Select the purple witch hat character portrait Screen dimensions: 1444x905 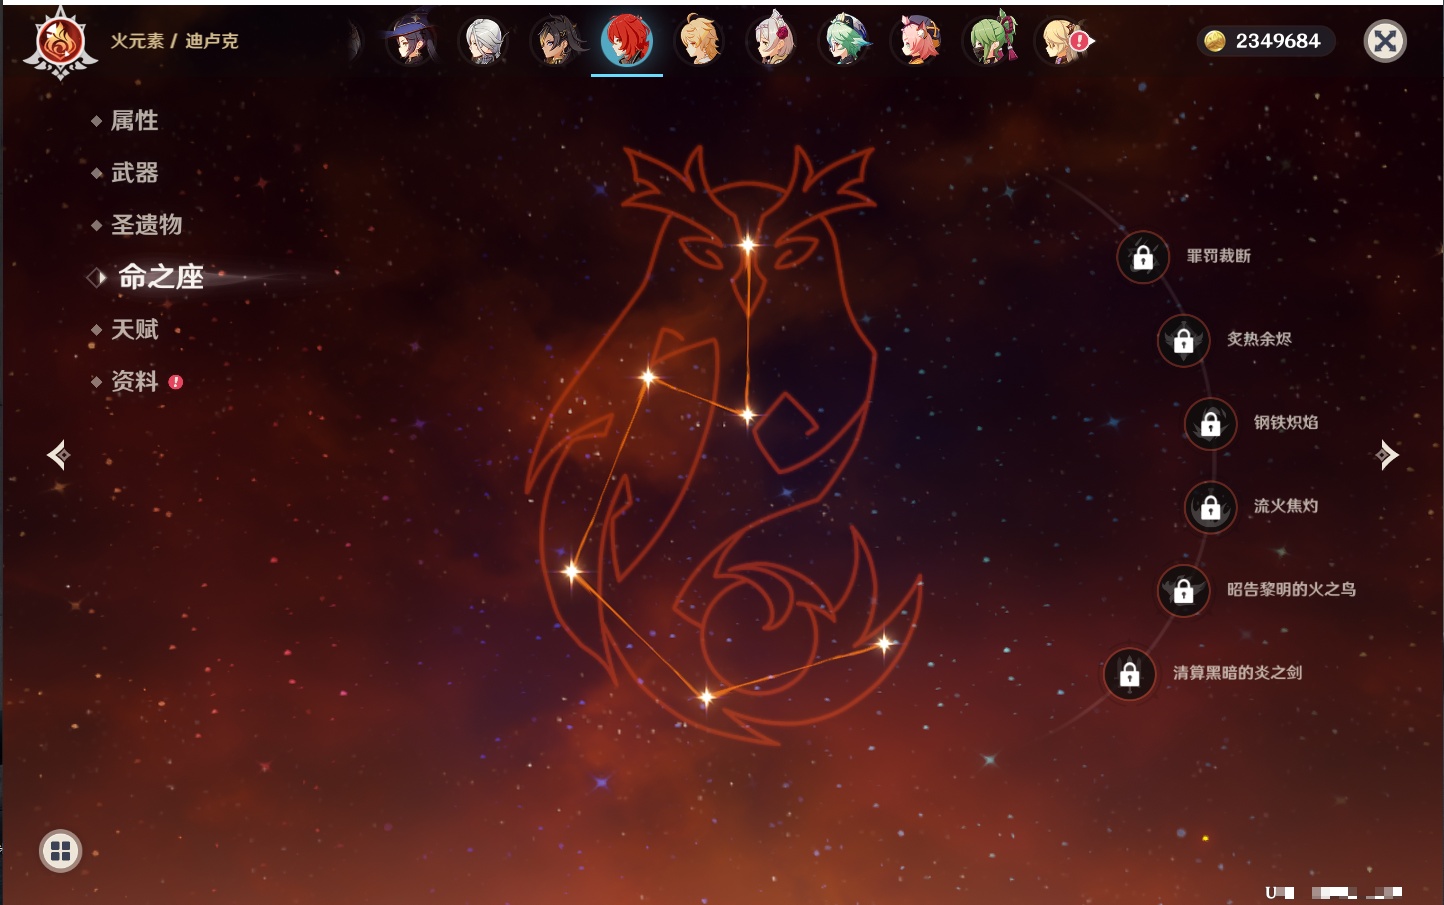[411, 42]
